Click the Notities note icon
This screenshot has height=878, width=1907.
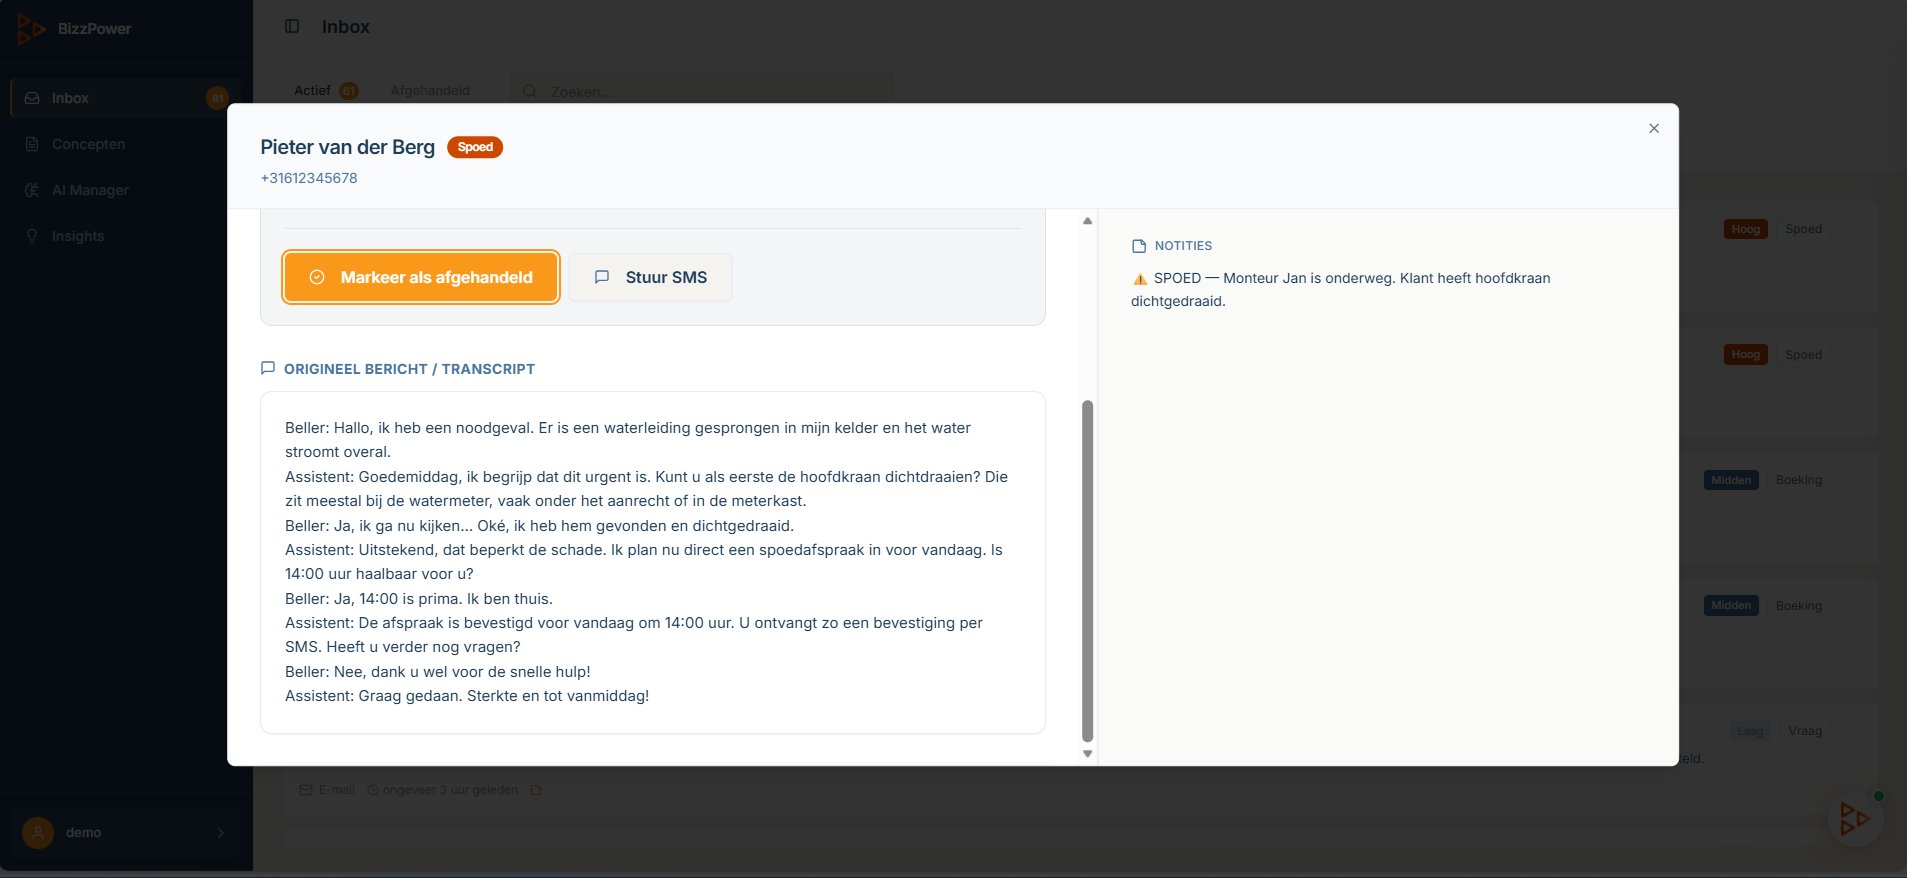(1139, 246)
